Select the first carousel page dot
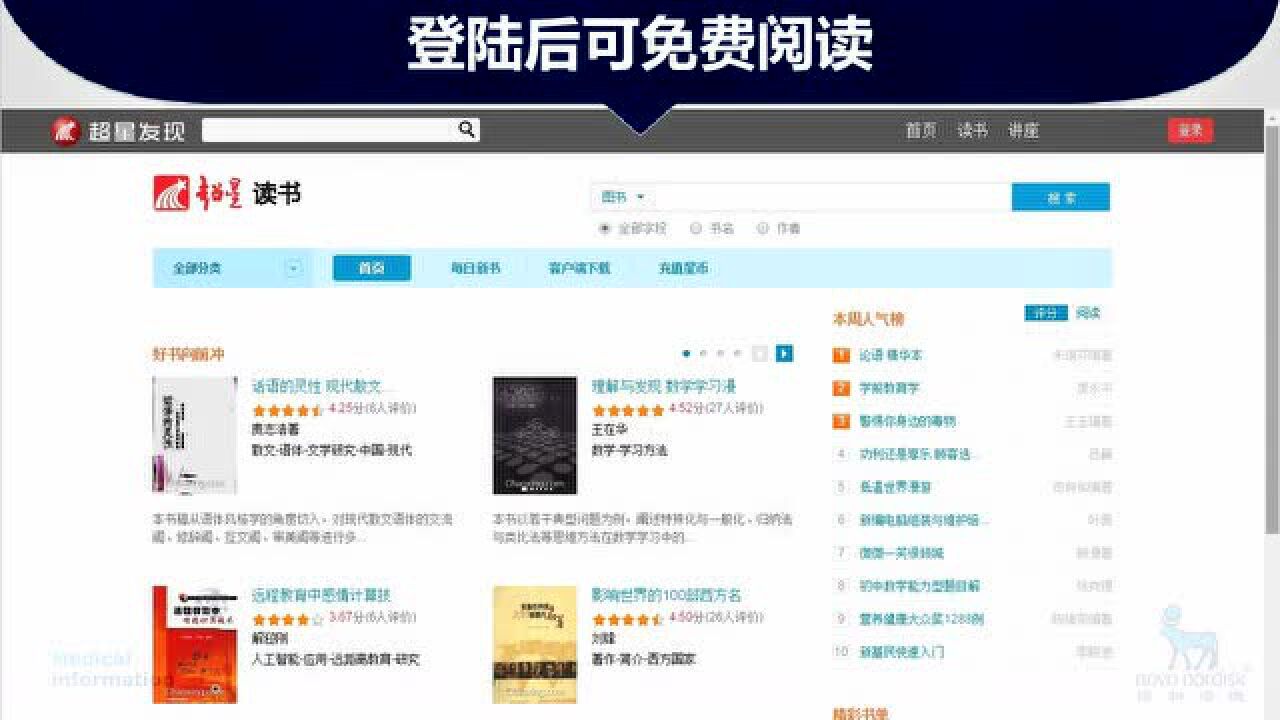The width and height of the screenshot is (1280, 720). tap(686, 353)
